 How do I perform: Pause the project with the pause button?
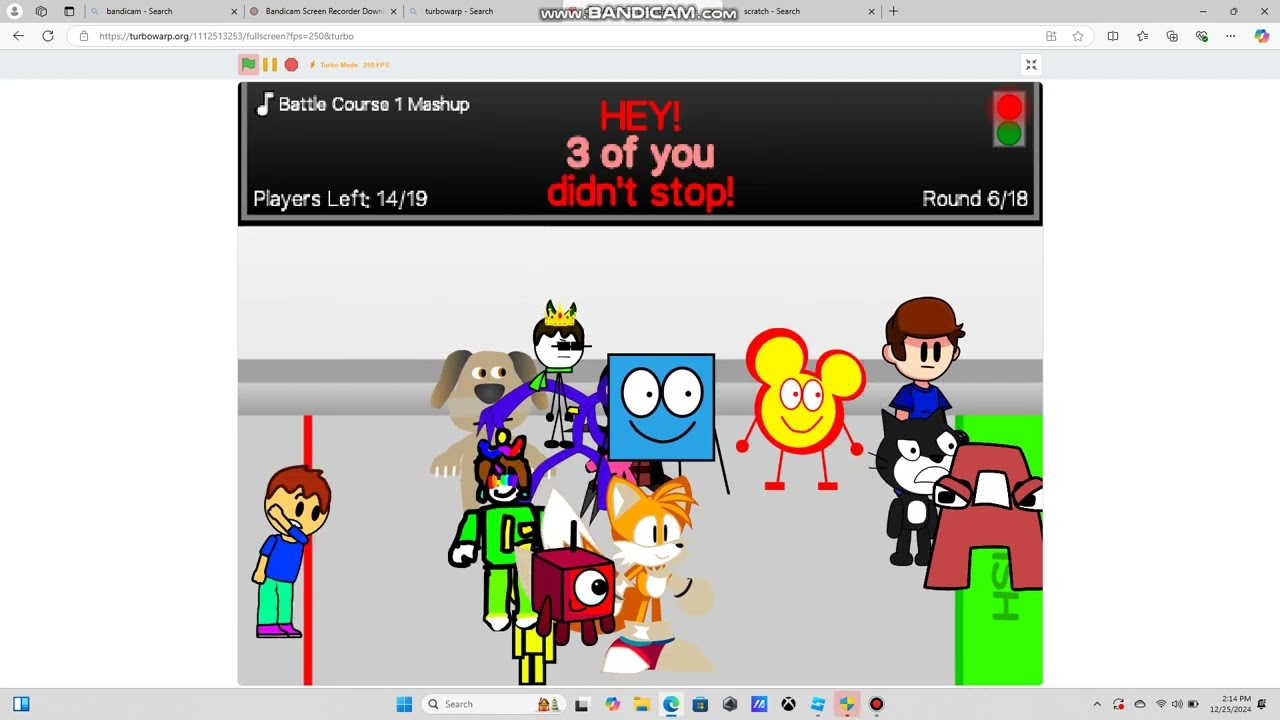(270, 65)
